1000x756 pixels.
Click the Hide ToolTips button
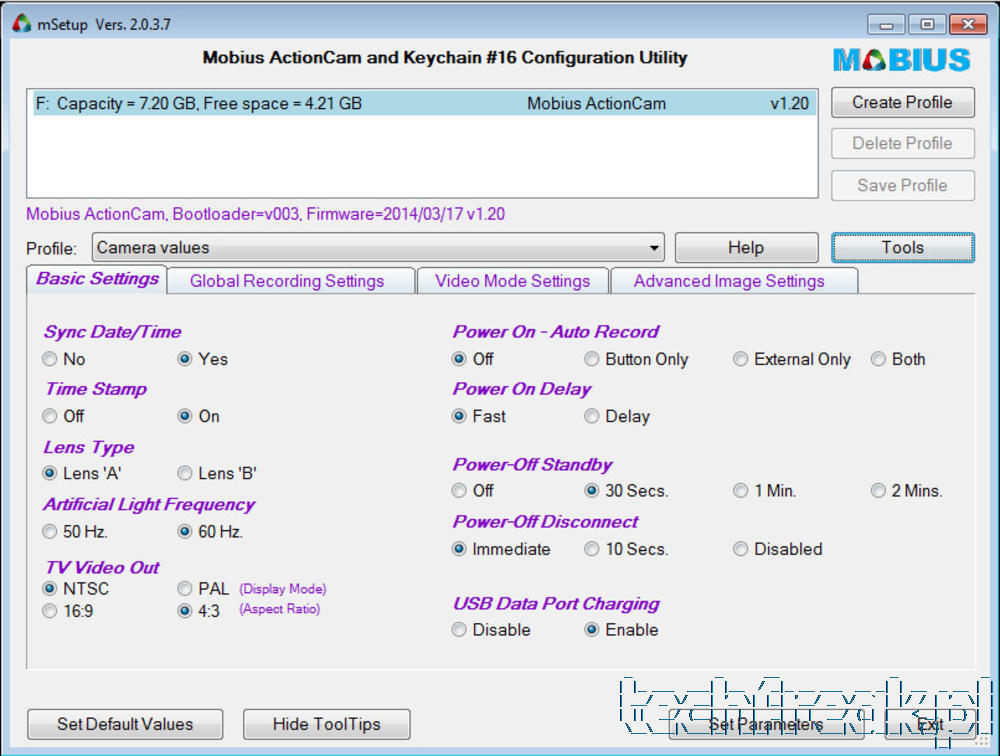coord(327,724)
